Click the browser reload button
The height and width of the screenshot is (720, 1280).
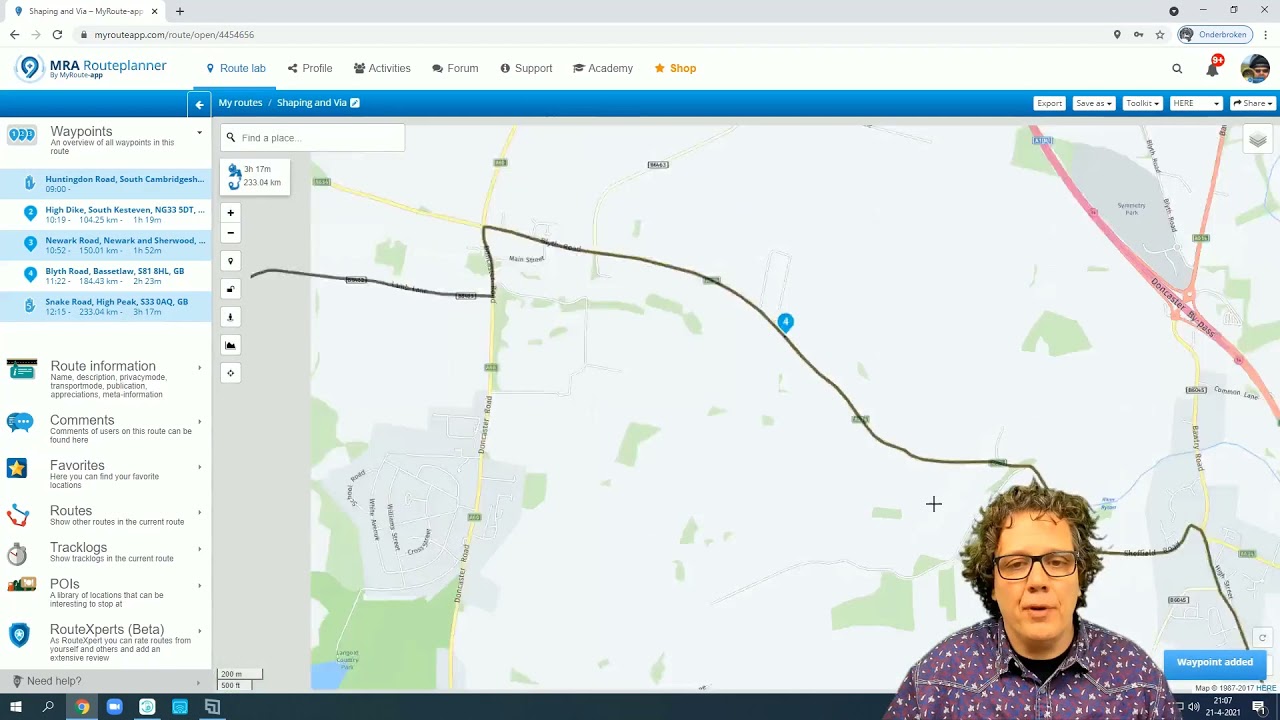click(57, 34)
